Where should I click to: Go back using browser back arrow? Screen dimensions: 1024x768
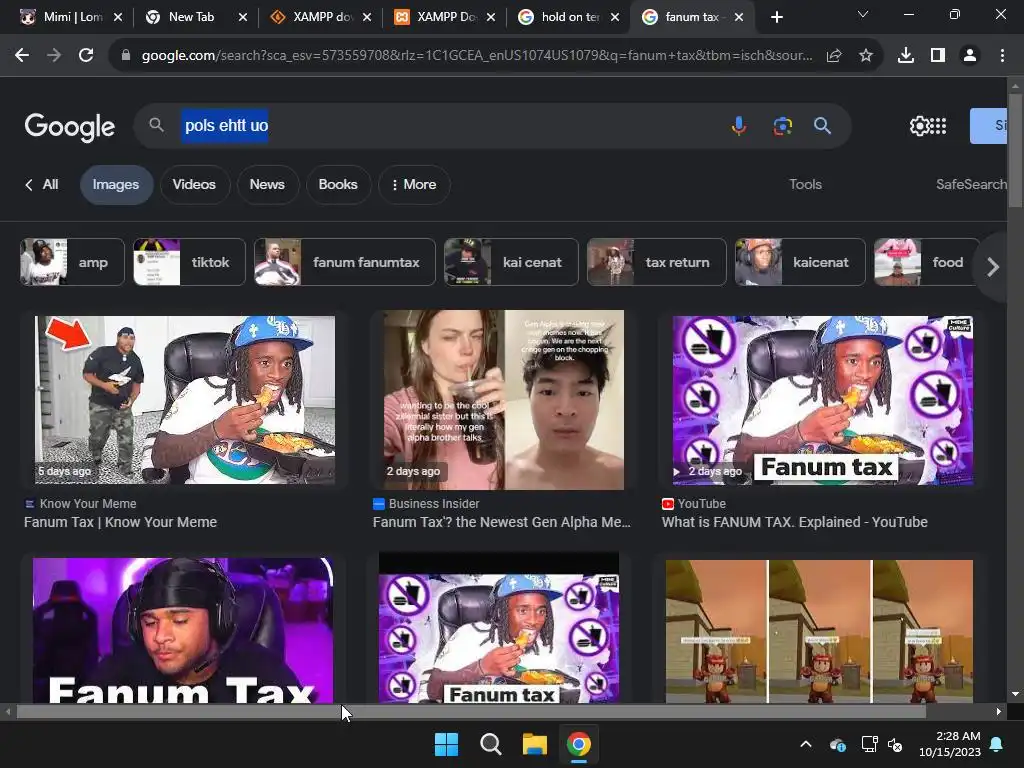pyautogui.click(x=22, y=56)
